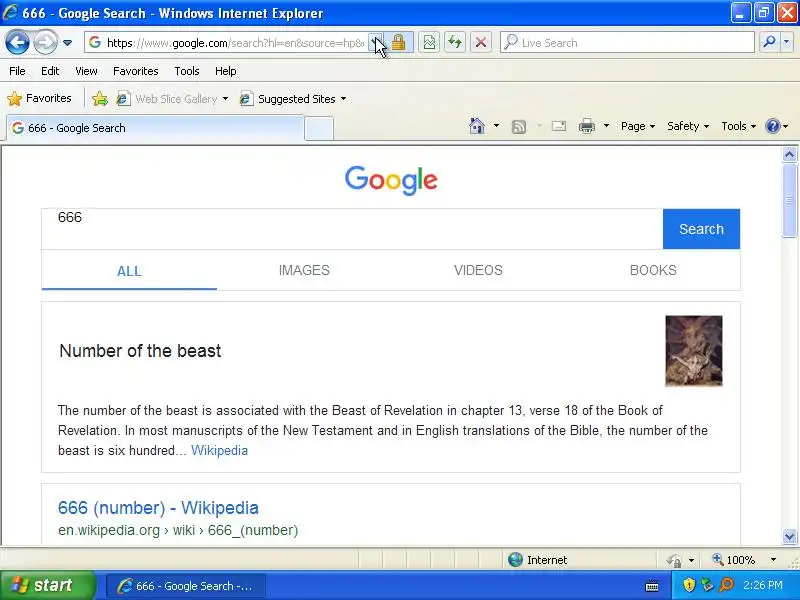Click the Internet zone globe in status bar
Viewport: 800px width, 600px height.
coord(515,560)
